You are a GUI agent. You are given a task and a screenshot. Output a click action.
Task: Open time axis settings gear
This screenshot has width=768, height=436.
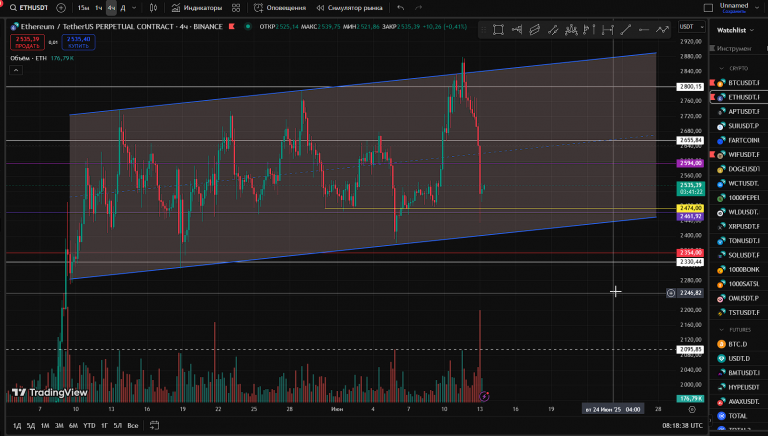692,409
